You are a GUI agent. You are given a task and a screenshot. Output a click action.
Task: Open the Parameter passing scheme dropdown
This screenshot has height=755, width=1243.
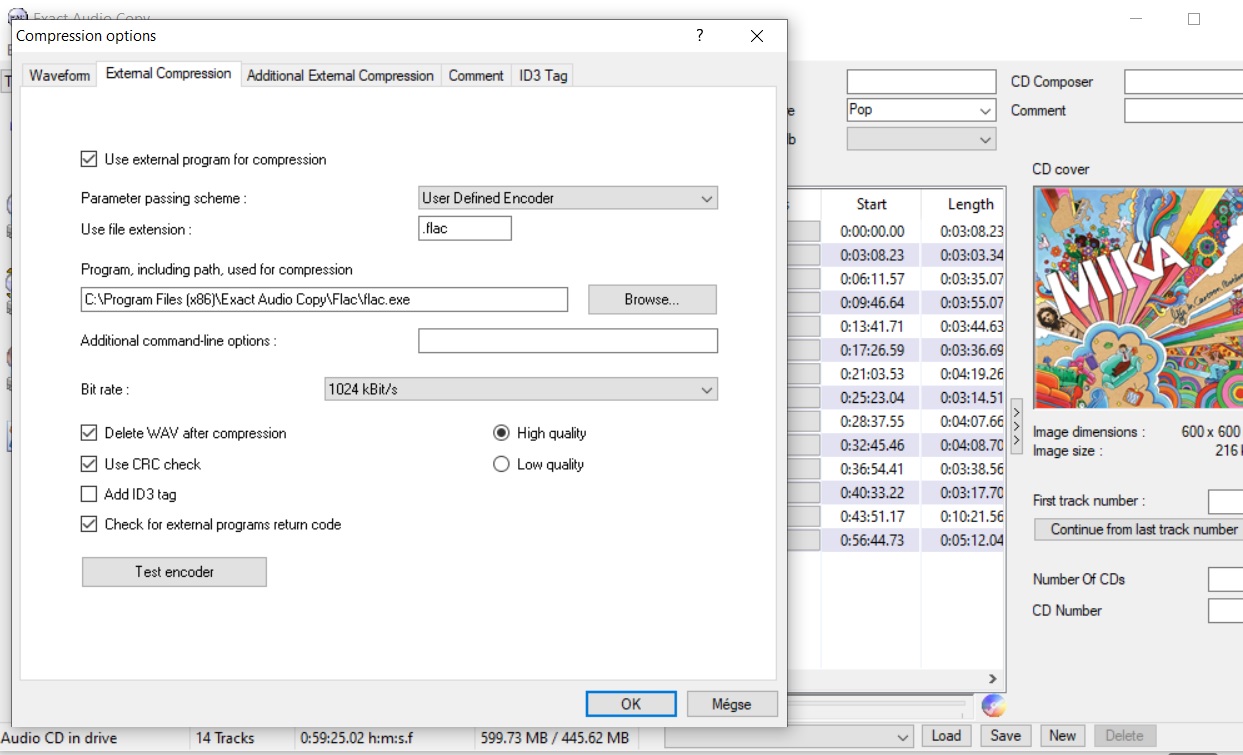pos(568,198)
